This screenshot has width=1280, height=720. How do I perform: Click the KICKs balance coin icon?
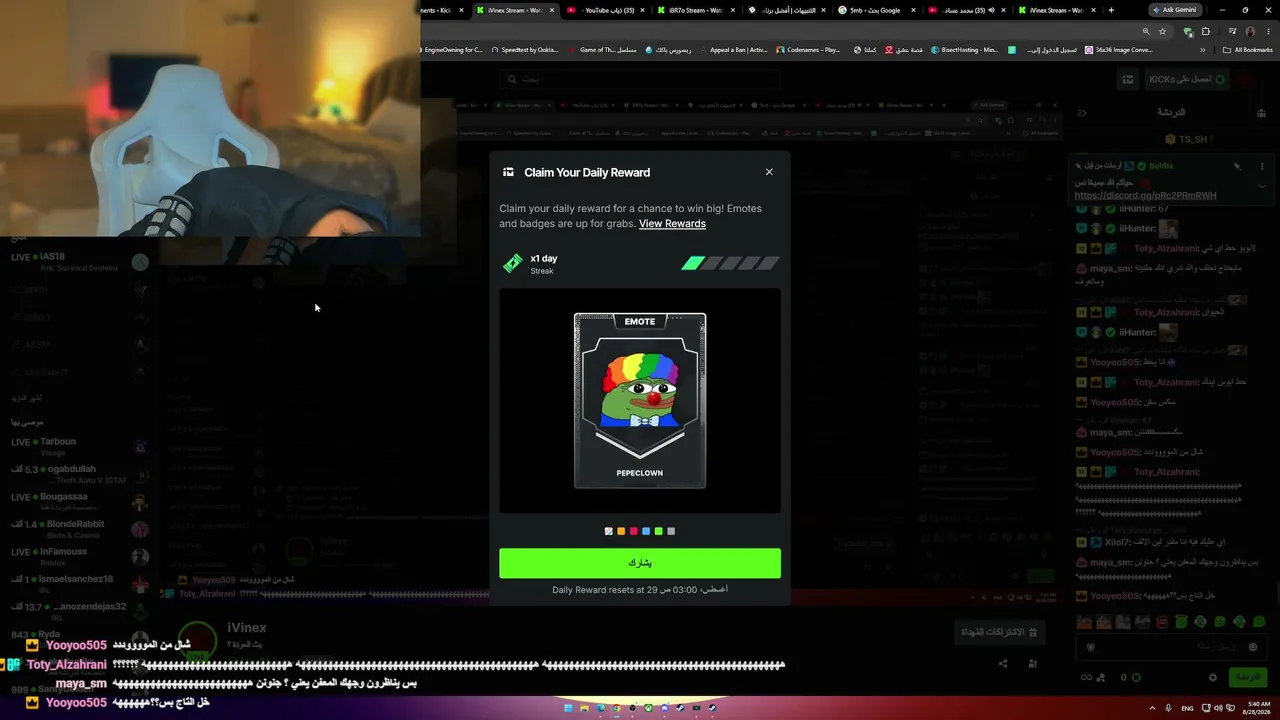click(1135, 677)
